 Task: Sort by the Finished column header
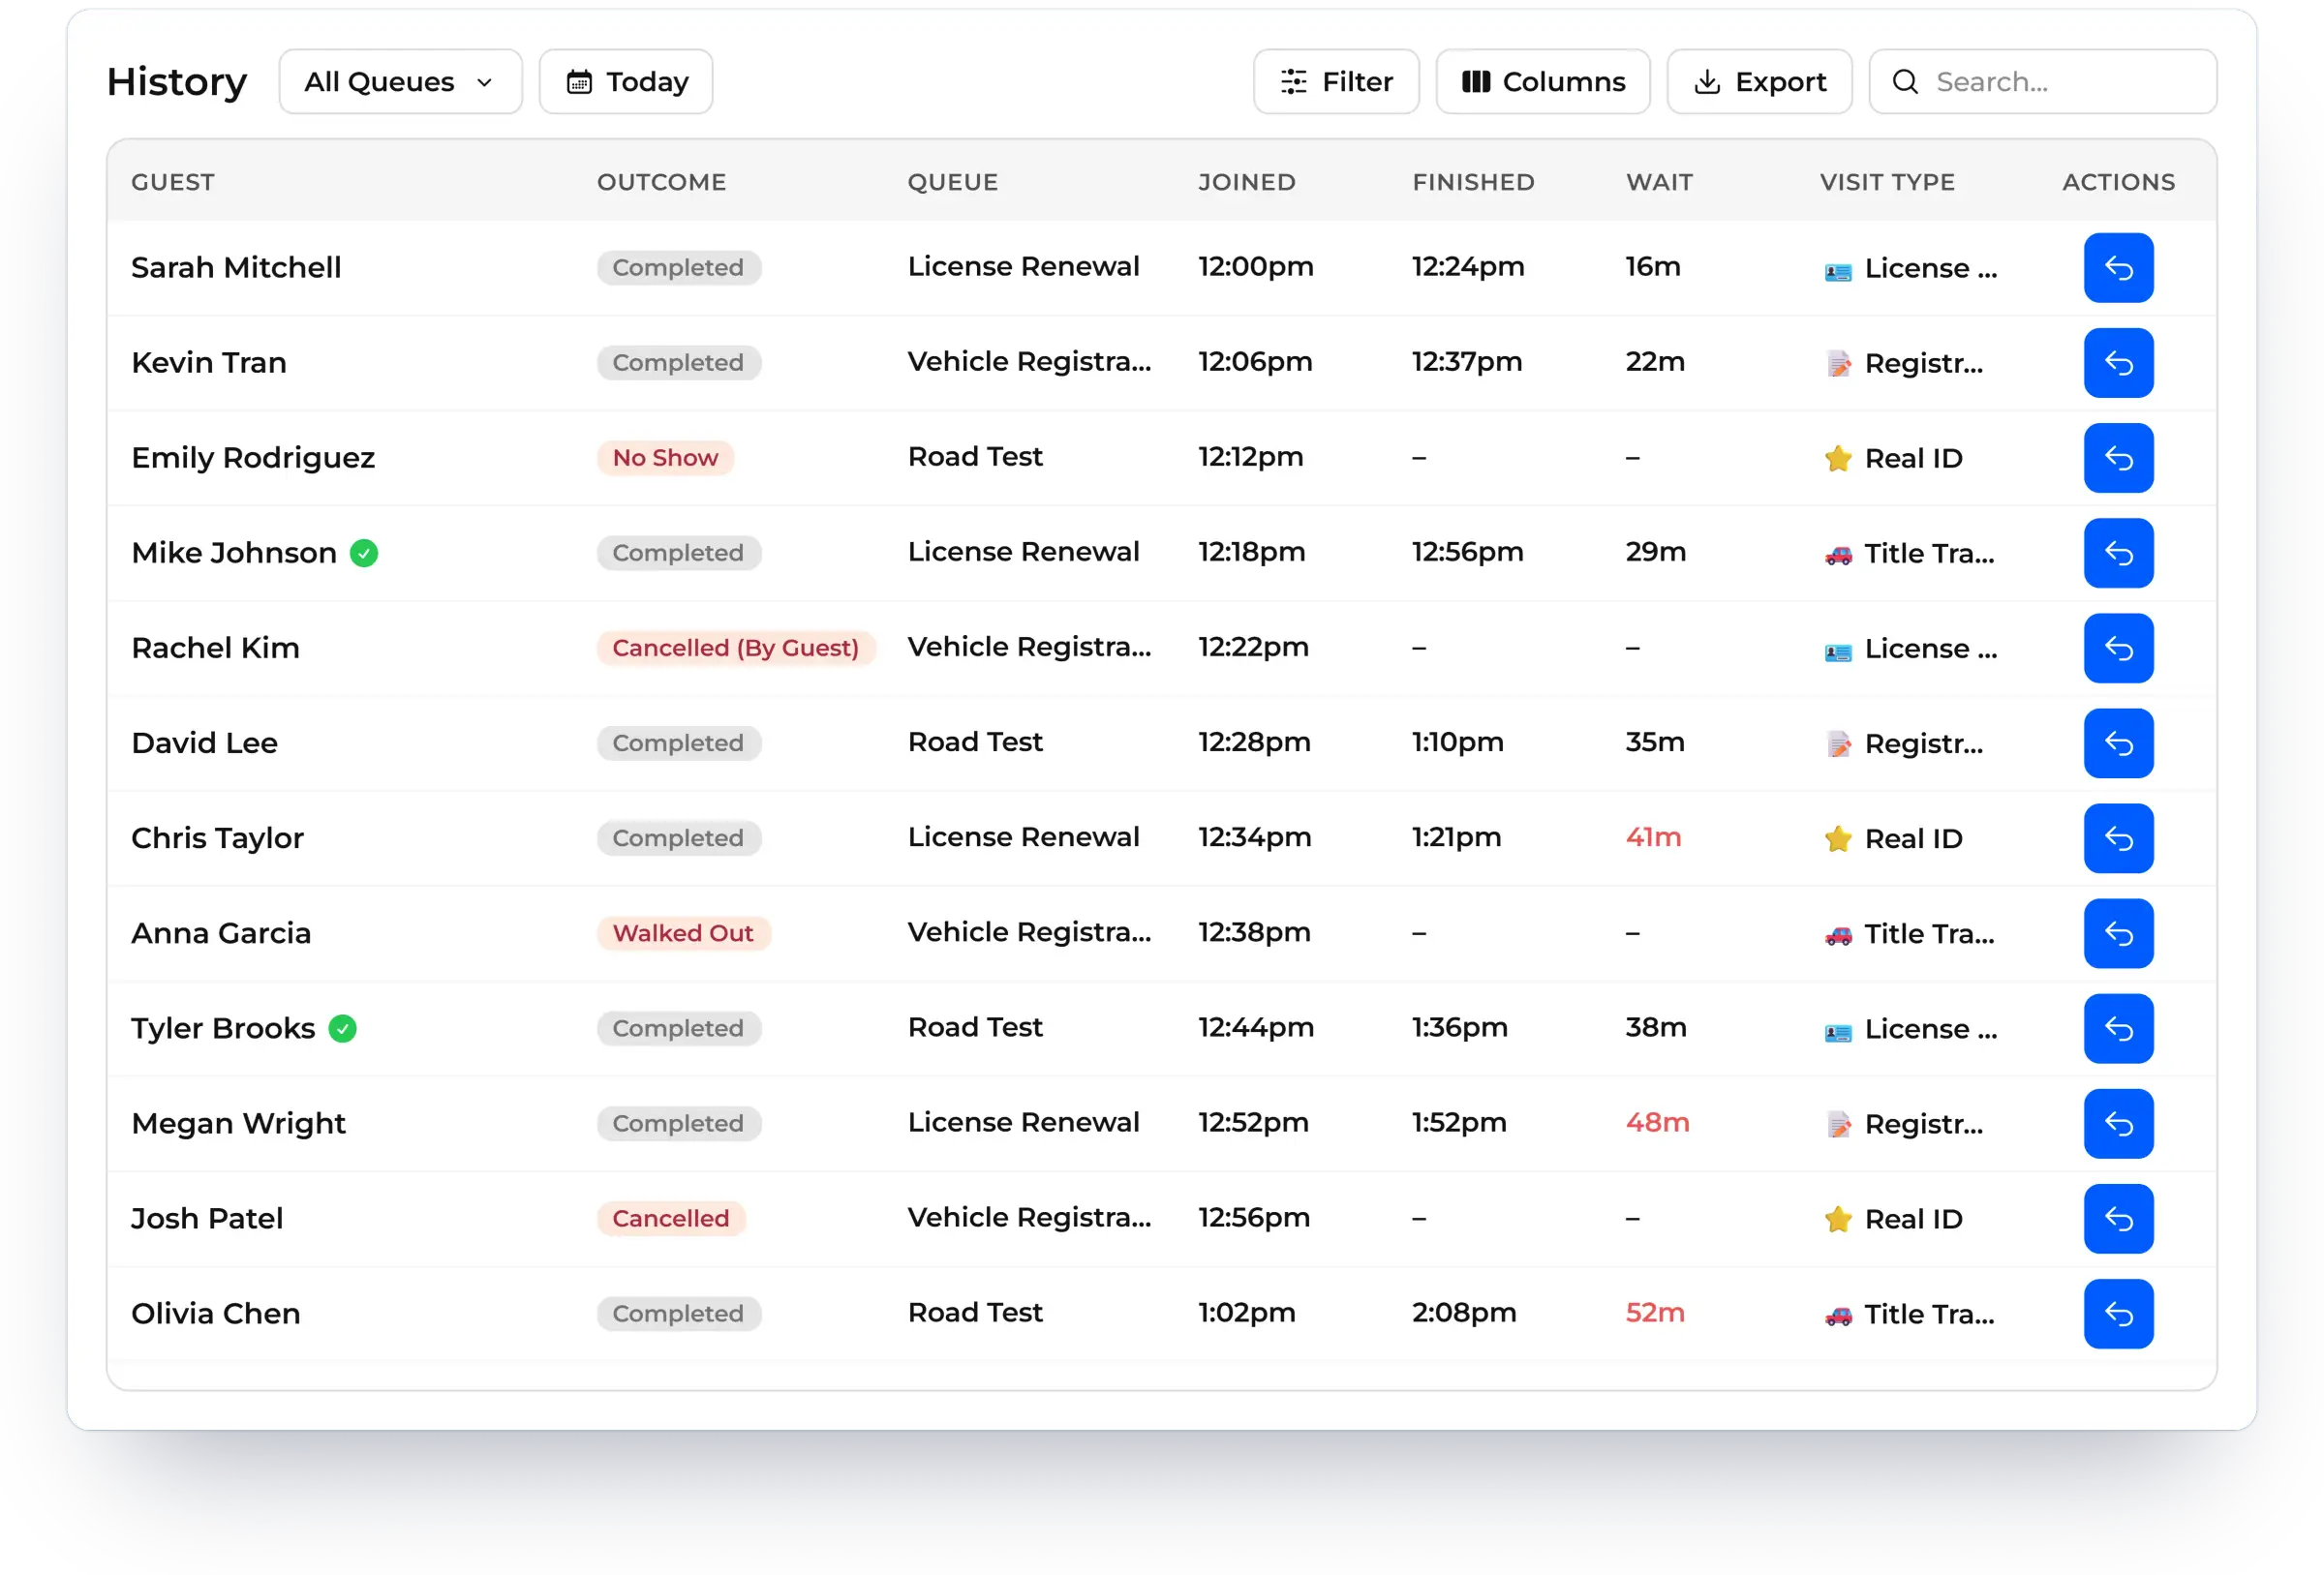pos(1473,182)
